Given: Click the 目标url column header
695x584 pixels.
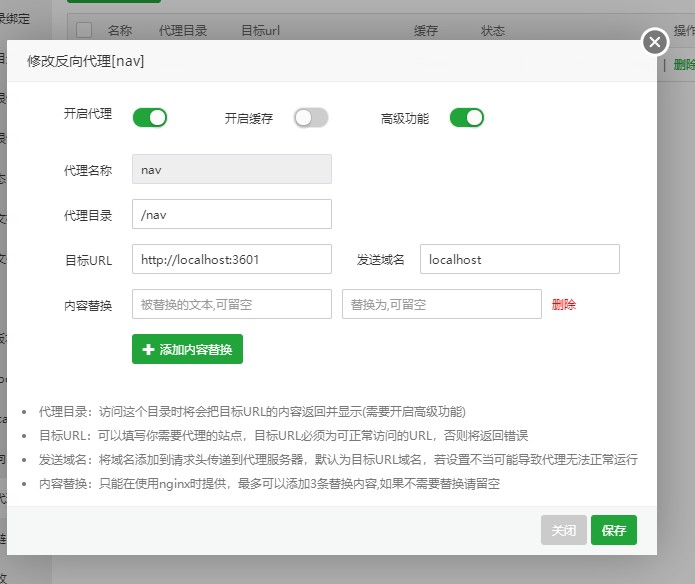Looking at the screenshot, I should click(260, 31).
